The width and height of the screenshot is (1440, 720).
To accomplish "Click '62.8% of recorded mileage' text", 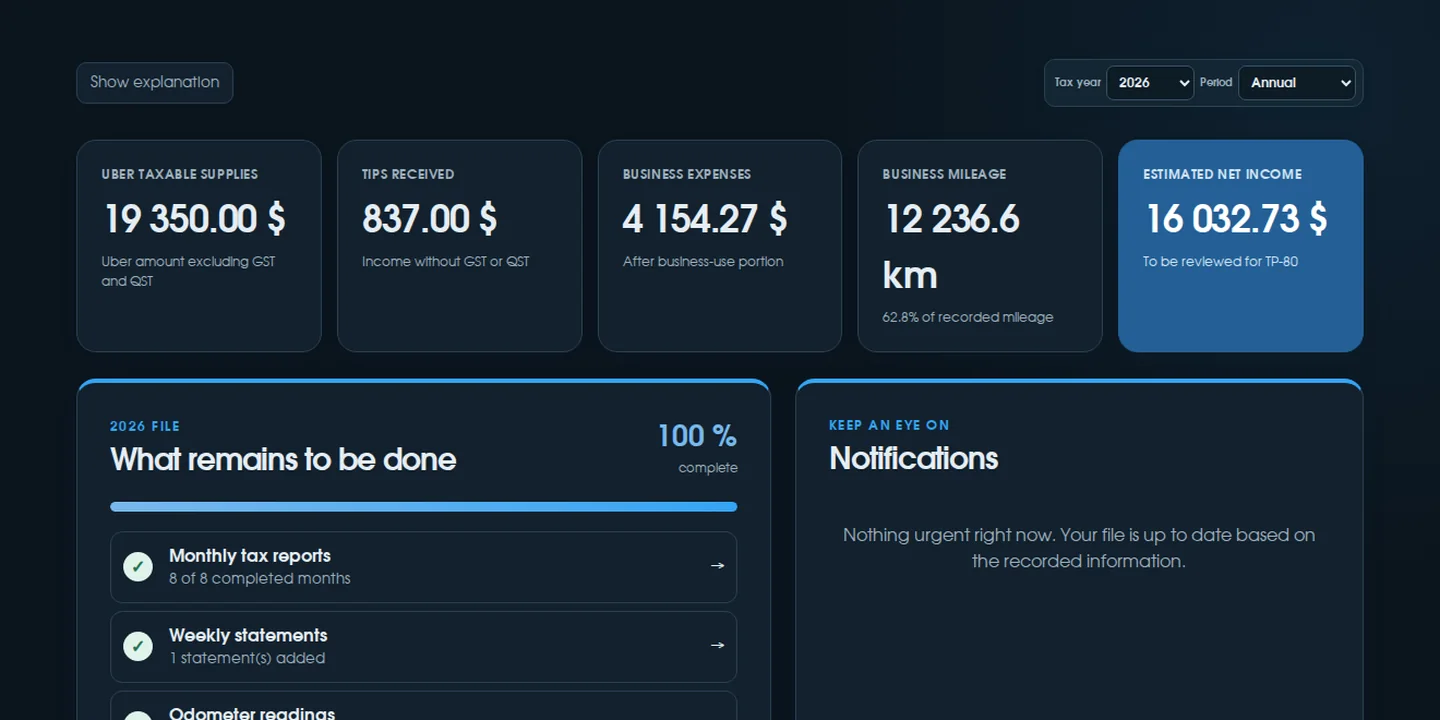I will pyautogui.click(x=968, y=318).
